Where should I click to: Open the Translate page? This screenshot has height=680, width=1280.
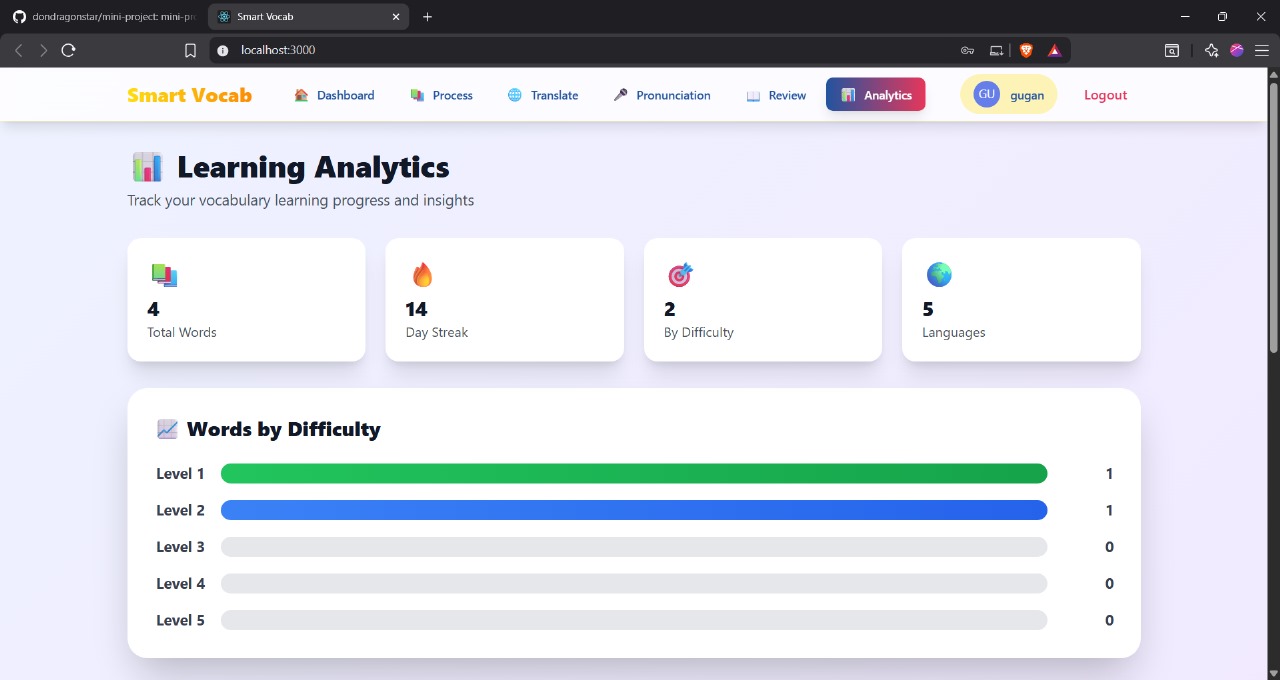543,95
